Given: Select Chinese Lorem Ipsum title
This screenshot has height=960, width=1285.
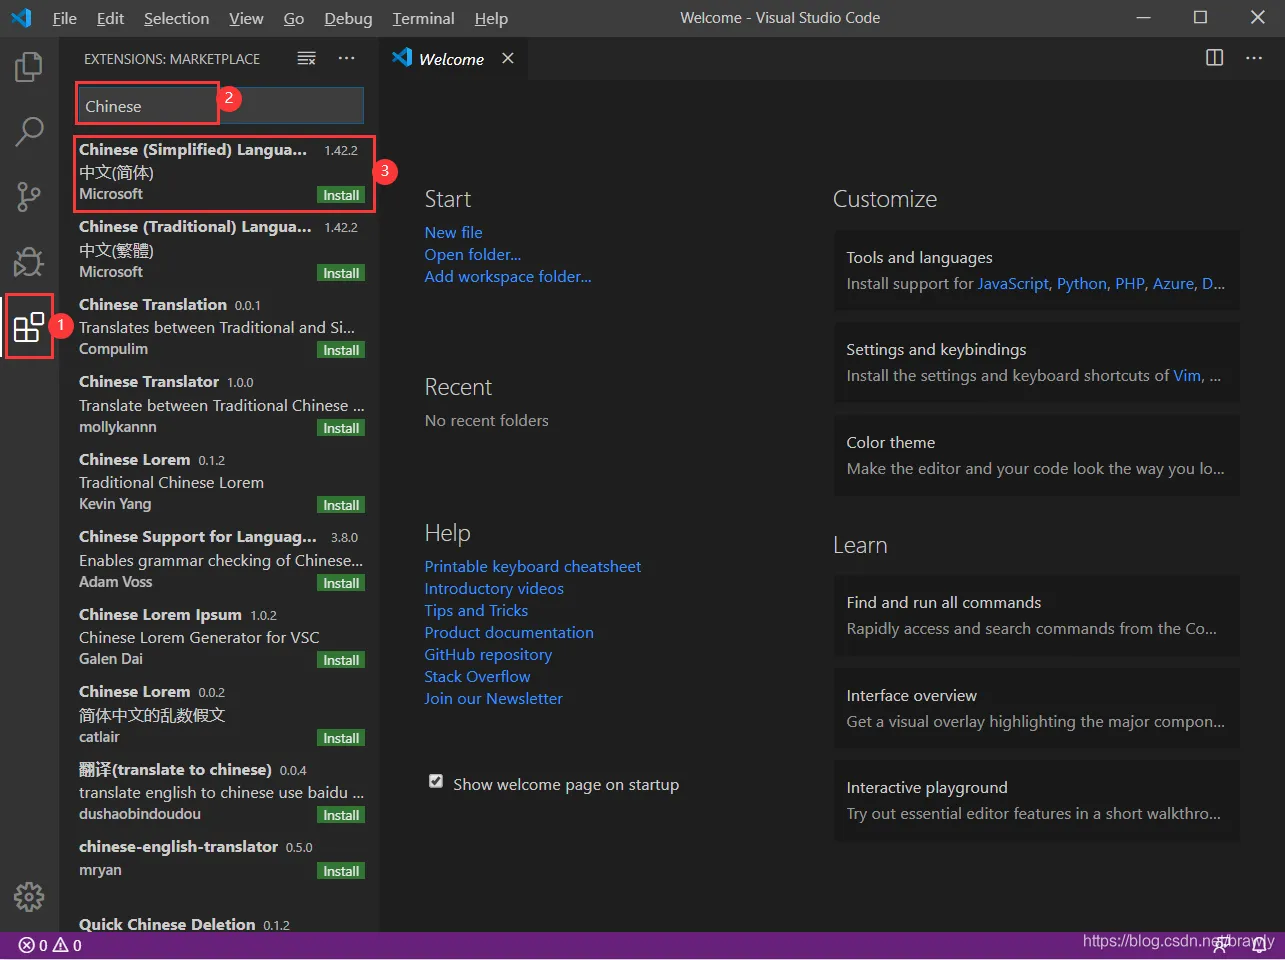Looking at the screenshot, I should pos(160,614).
